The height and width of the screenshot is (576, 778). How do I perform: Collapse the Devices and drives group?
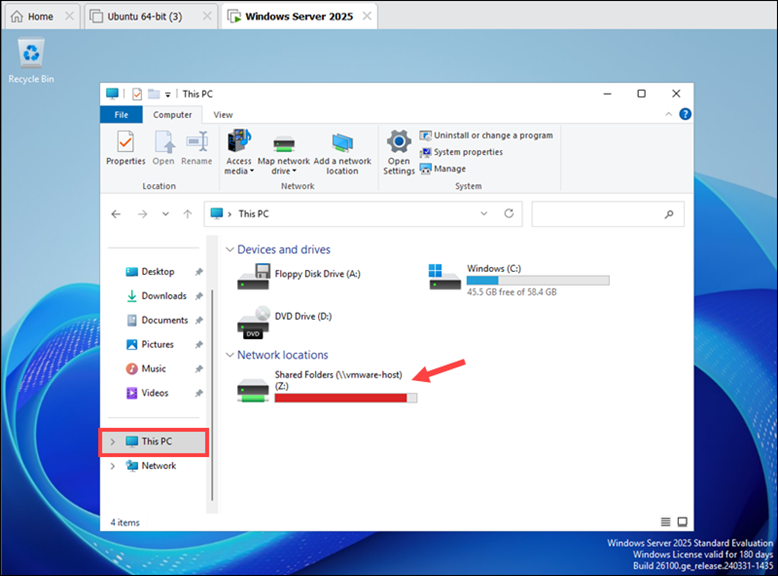click(x=229, y=250)
